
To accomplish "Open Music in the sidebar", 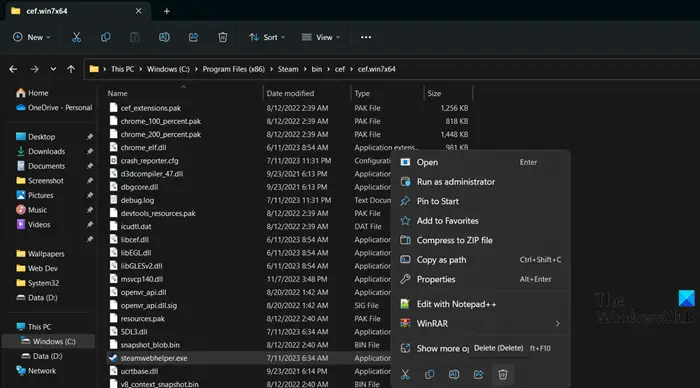I will pos(31,210).
